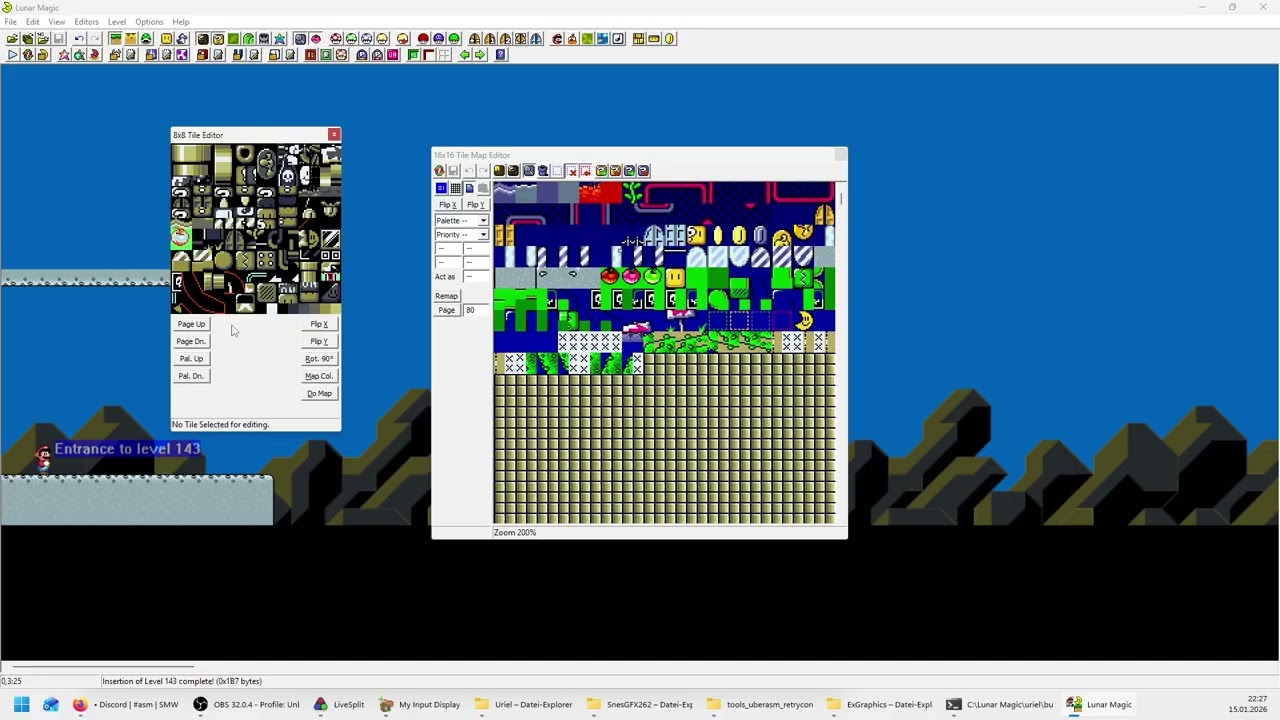Click Flip X in the 8x8 Tile Editor
This screenshot has height=720, width=1280.
(319, 324)
